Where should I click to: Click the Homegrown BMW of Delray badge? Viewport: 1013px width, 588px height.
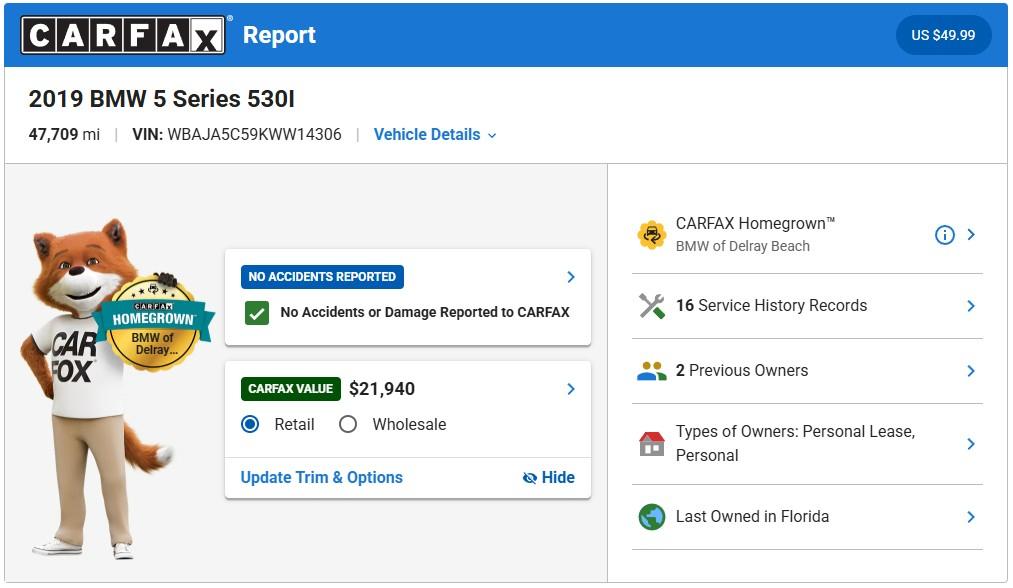tap(154, 323)
